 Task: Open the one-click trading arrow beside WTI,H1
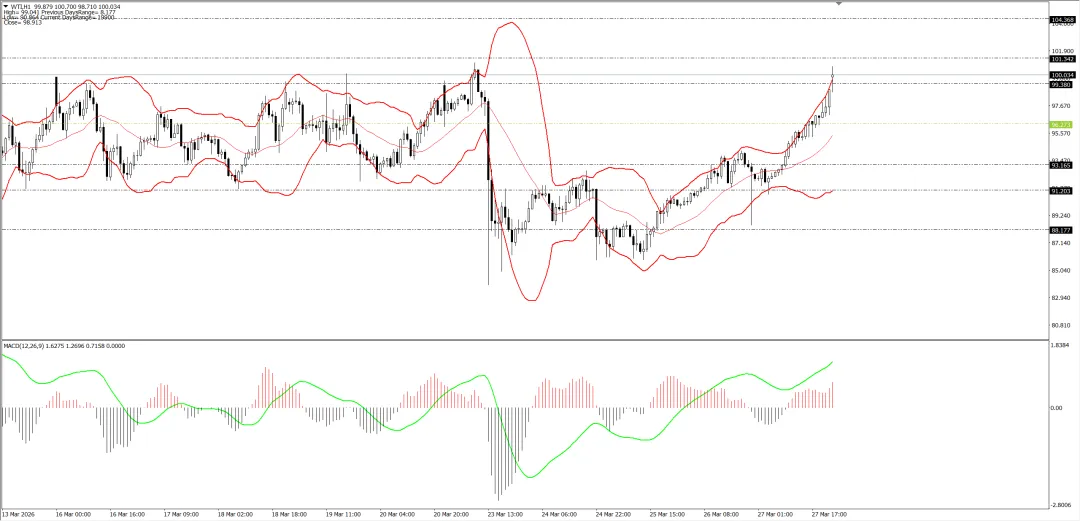[5, 7]
